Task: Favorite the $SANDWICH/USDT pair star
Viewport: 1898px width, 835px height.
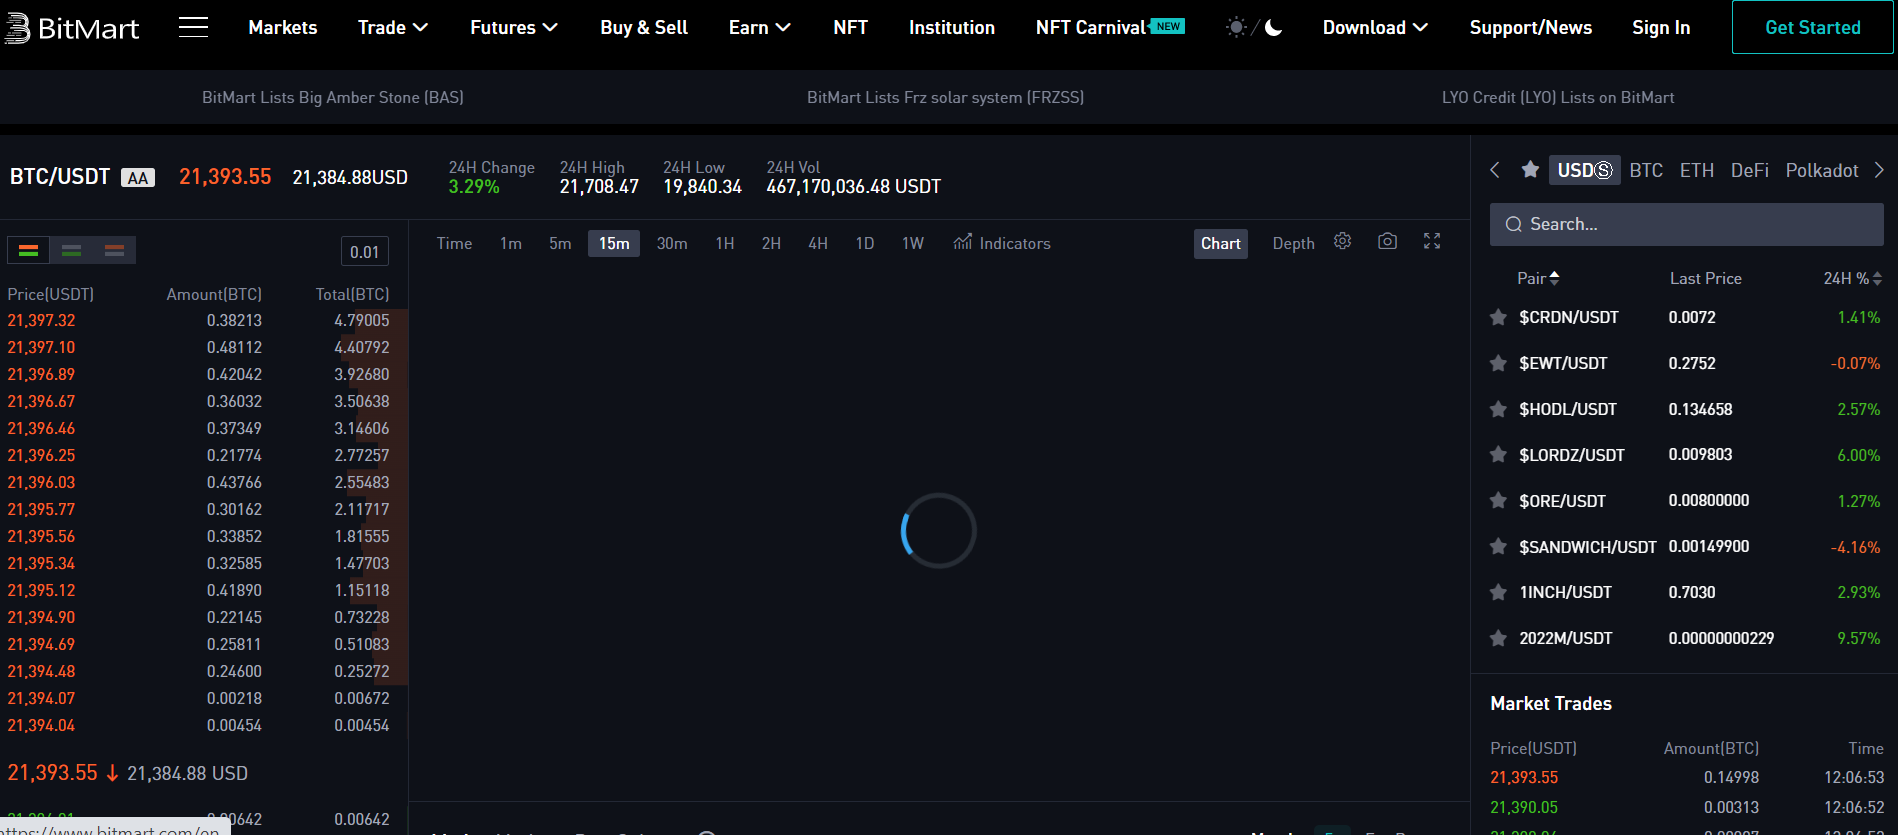Action: 1498,547
